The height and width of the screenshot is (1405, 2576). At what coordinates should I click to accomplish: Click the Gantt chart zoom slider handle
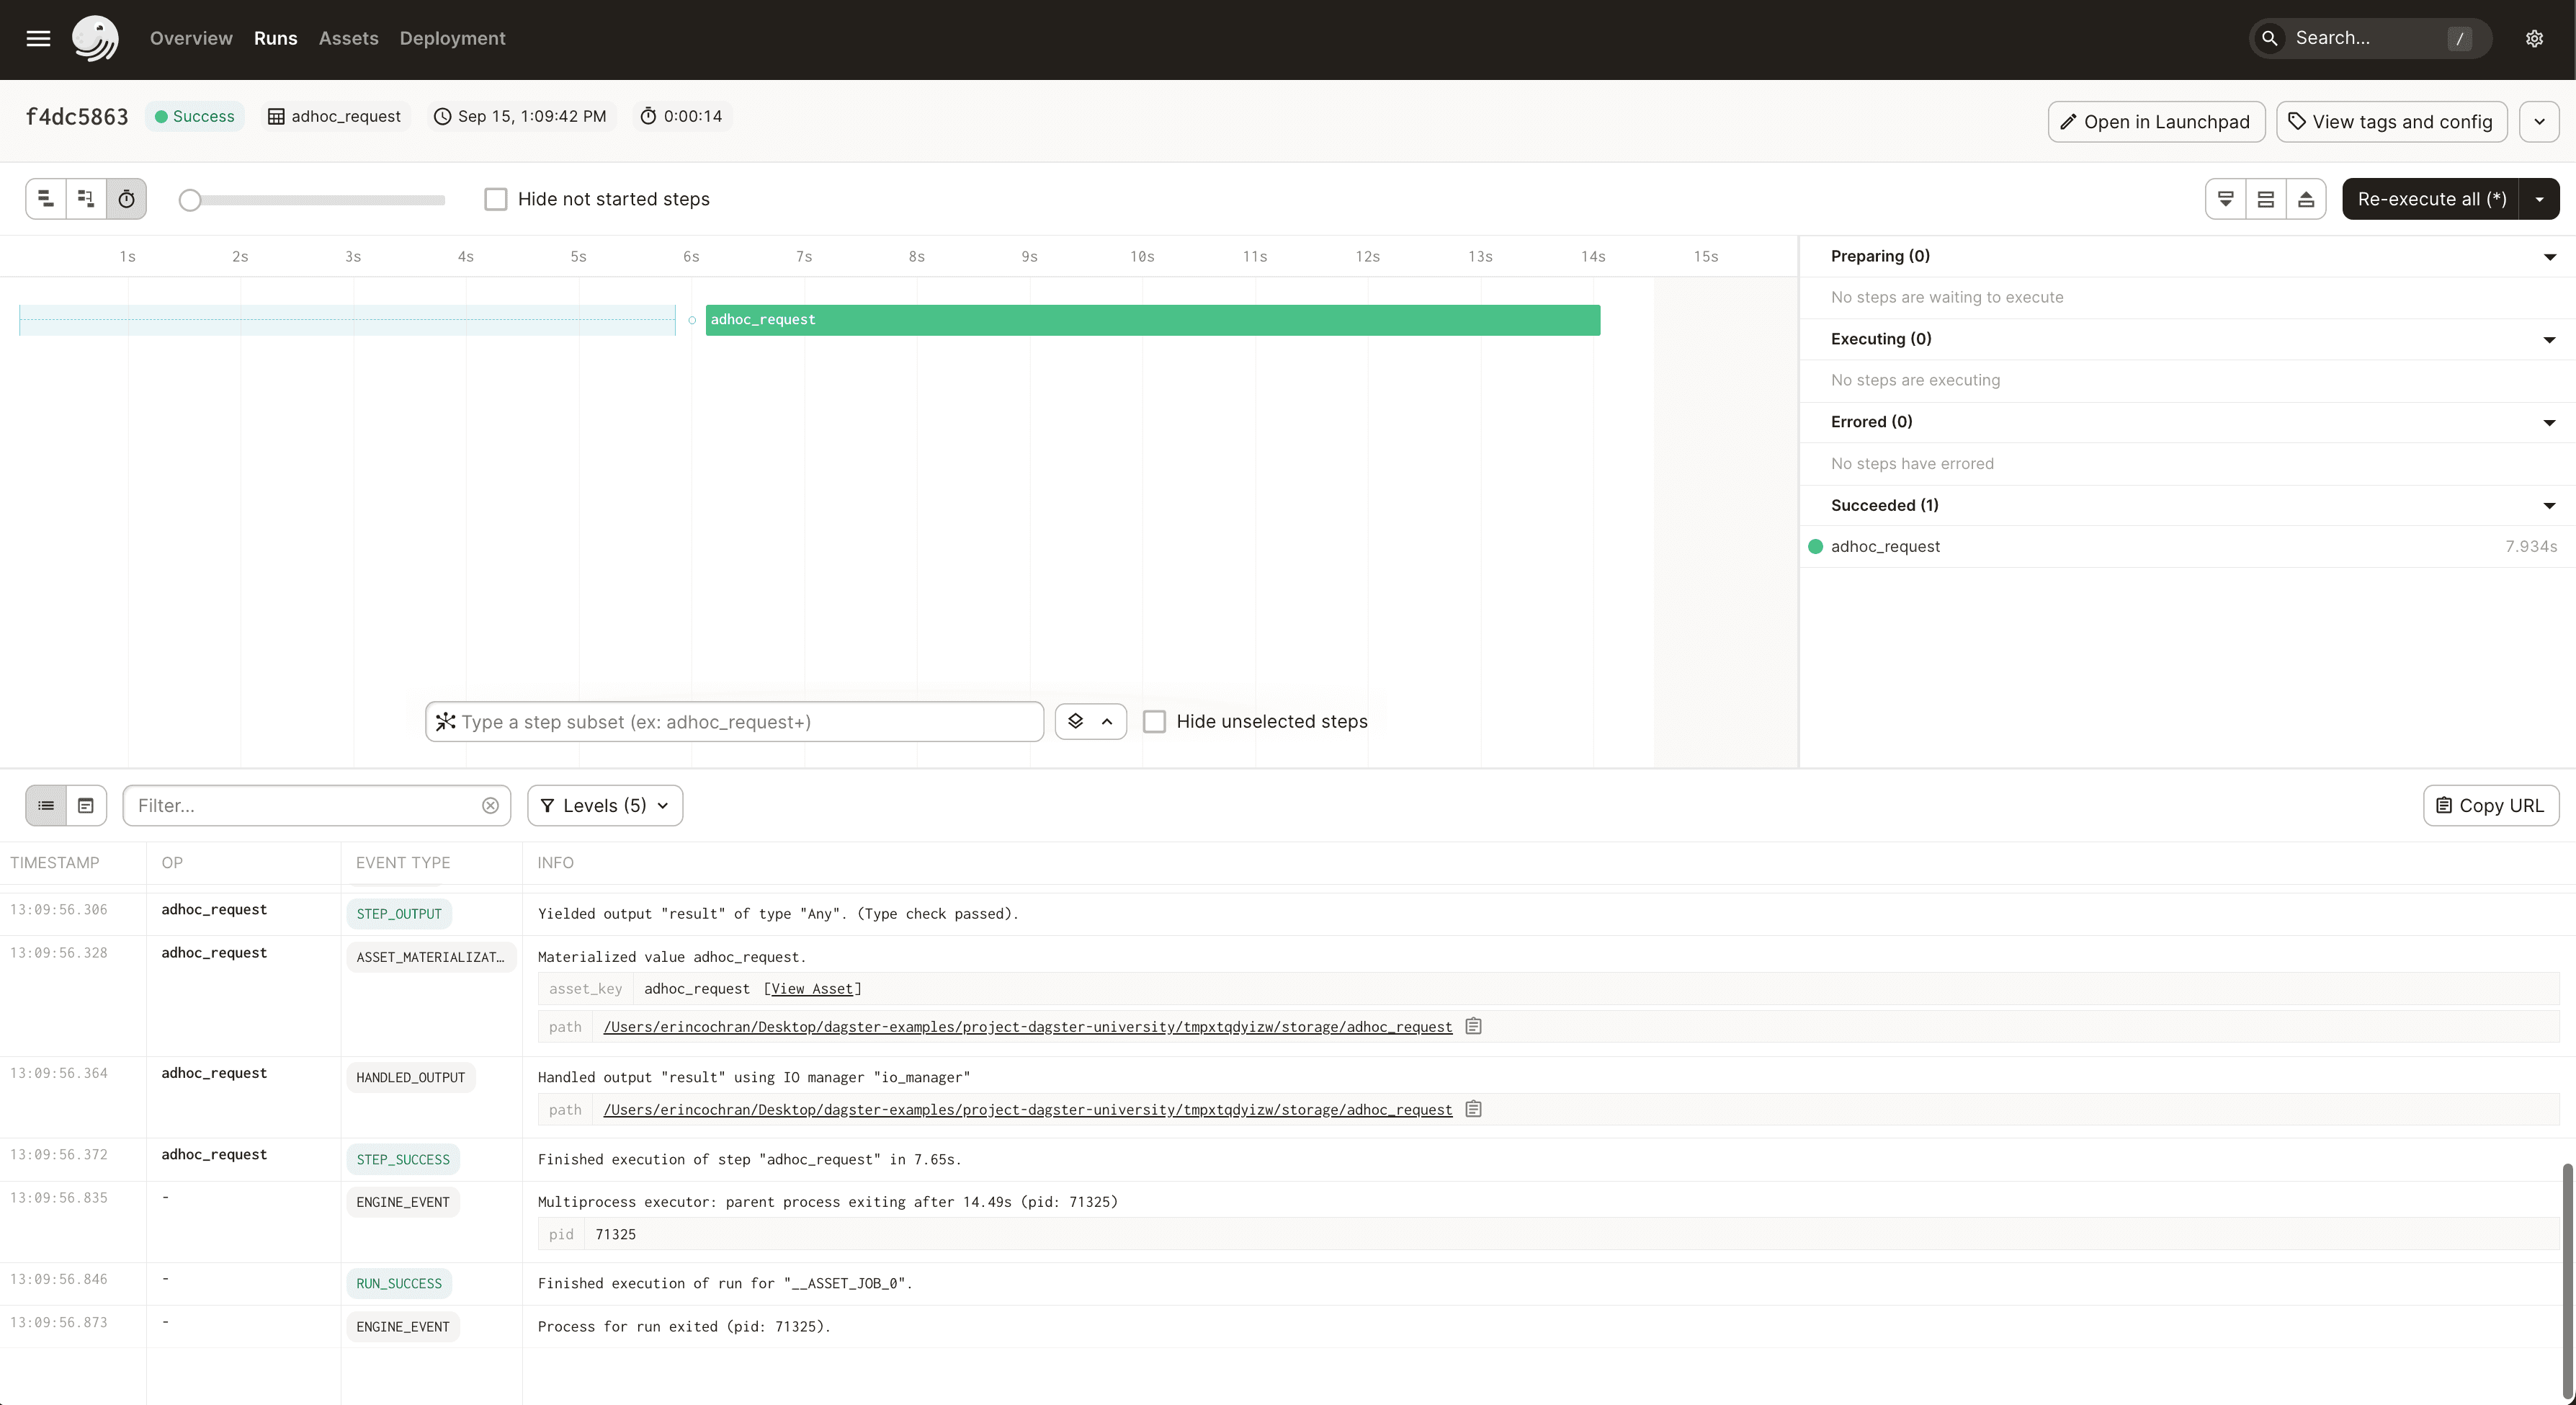(x=190, y=200)
